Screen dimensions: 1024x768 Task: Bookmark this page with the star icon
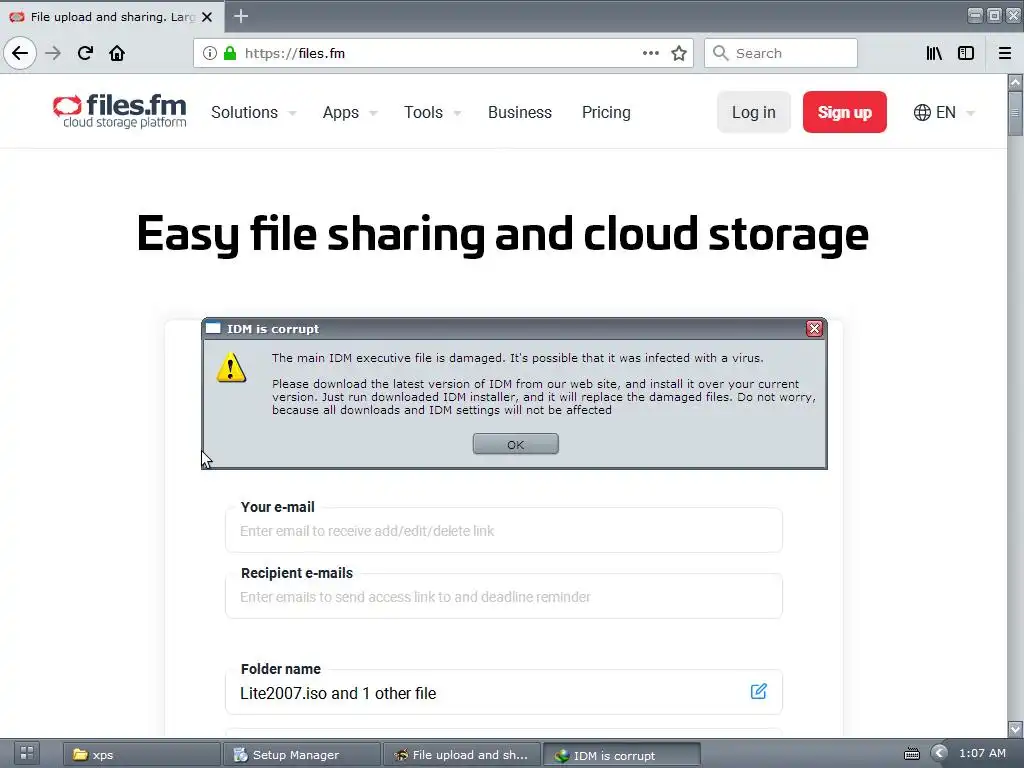pos(679,53)
